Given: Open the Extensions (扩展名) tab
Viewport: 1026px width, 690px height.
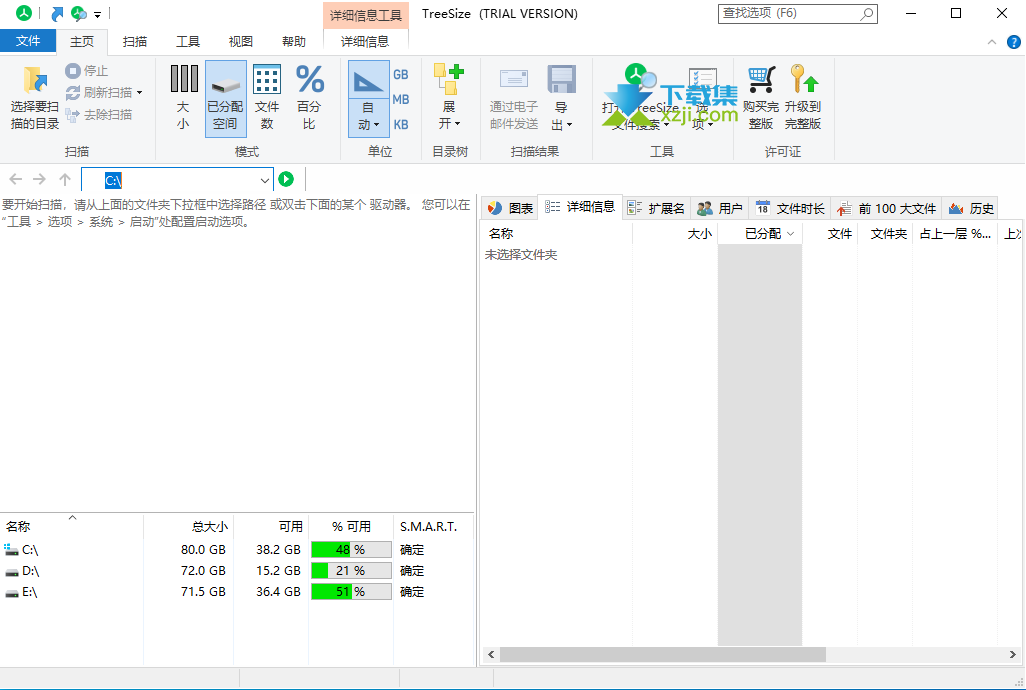Looking at the screenshot, I should pyautogui.click(x=656, y=208).
